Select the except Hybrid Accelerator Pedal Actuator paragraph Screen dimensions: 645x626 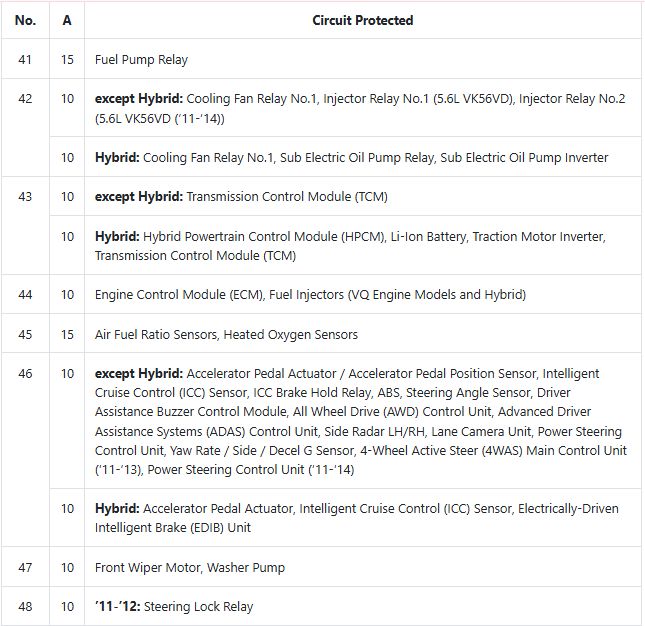[361, 422]
